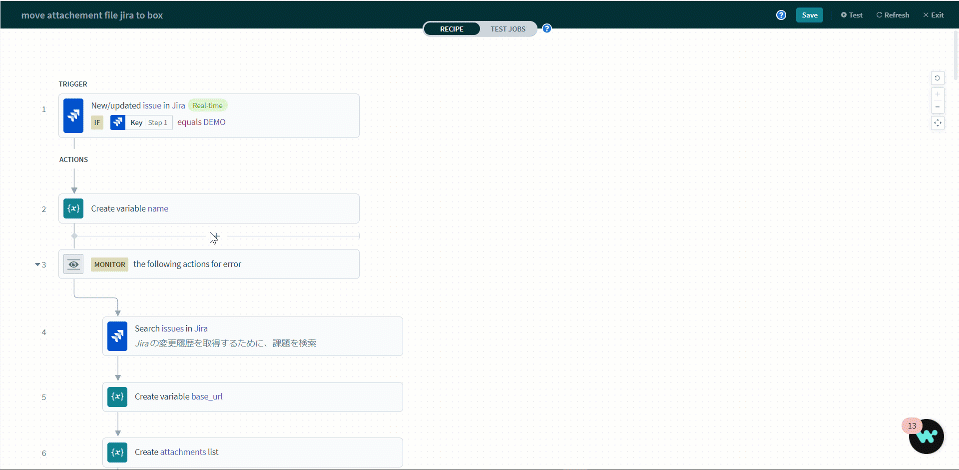The image size is (959, 470).
Task: Click the MONITOR badge in step 3
Action: 109,264
